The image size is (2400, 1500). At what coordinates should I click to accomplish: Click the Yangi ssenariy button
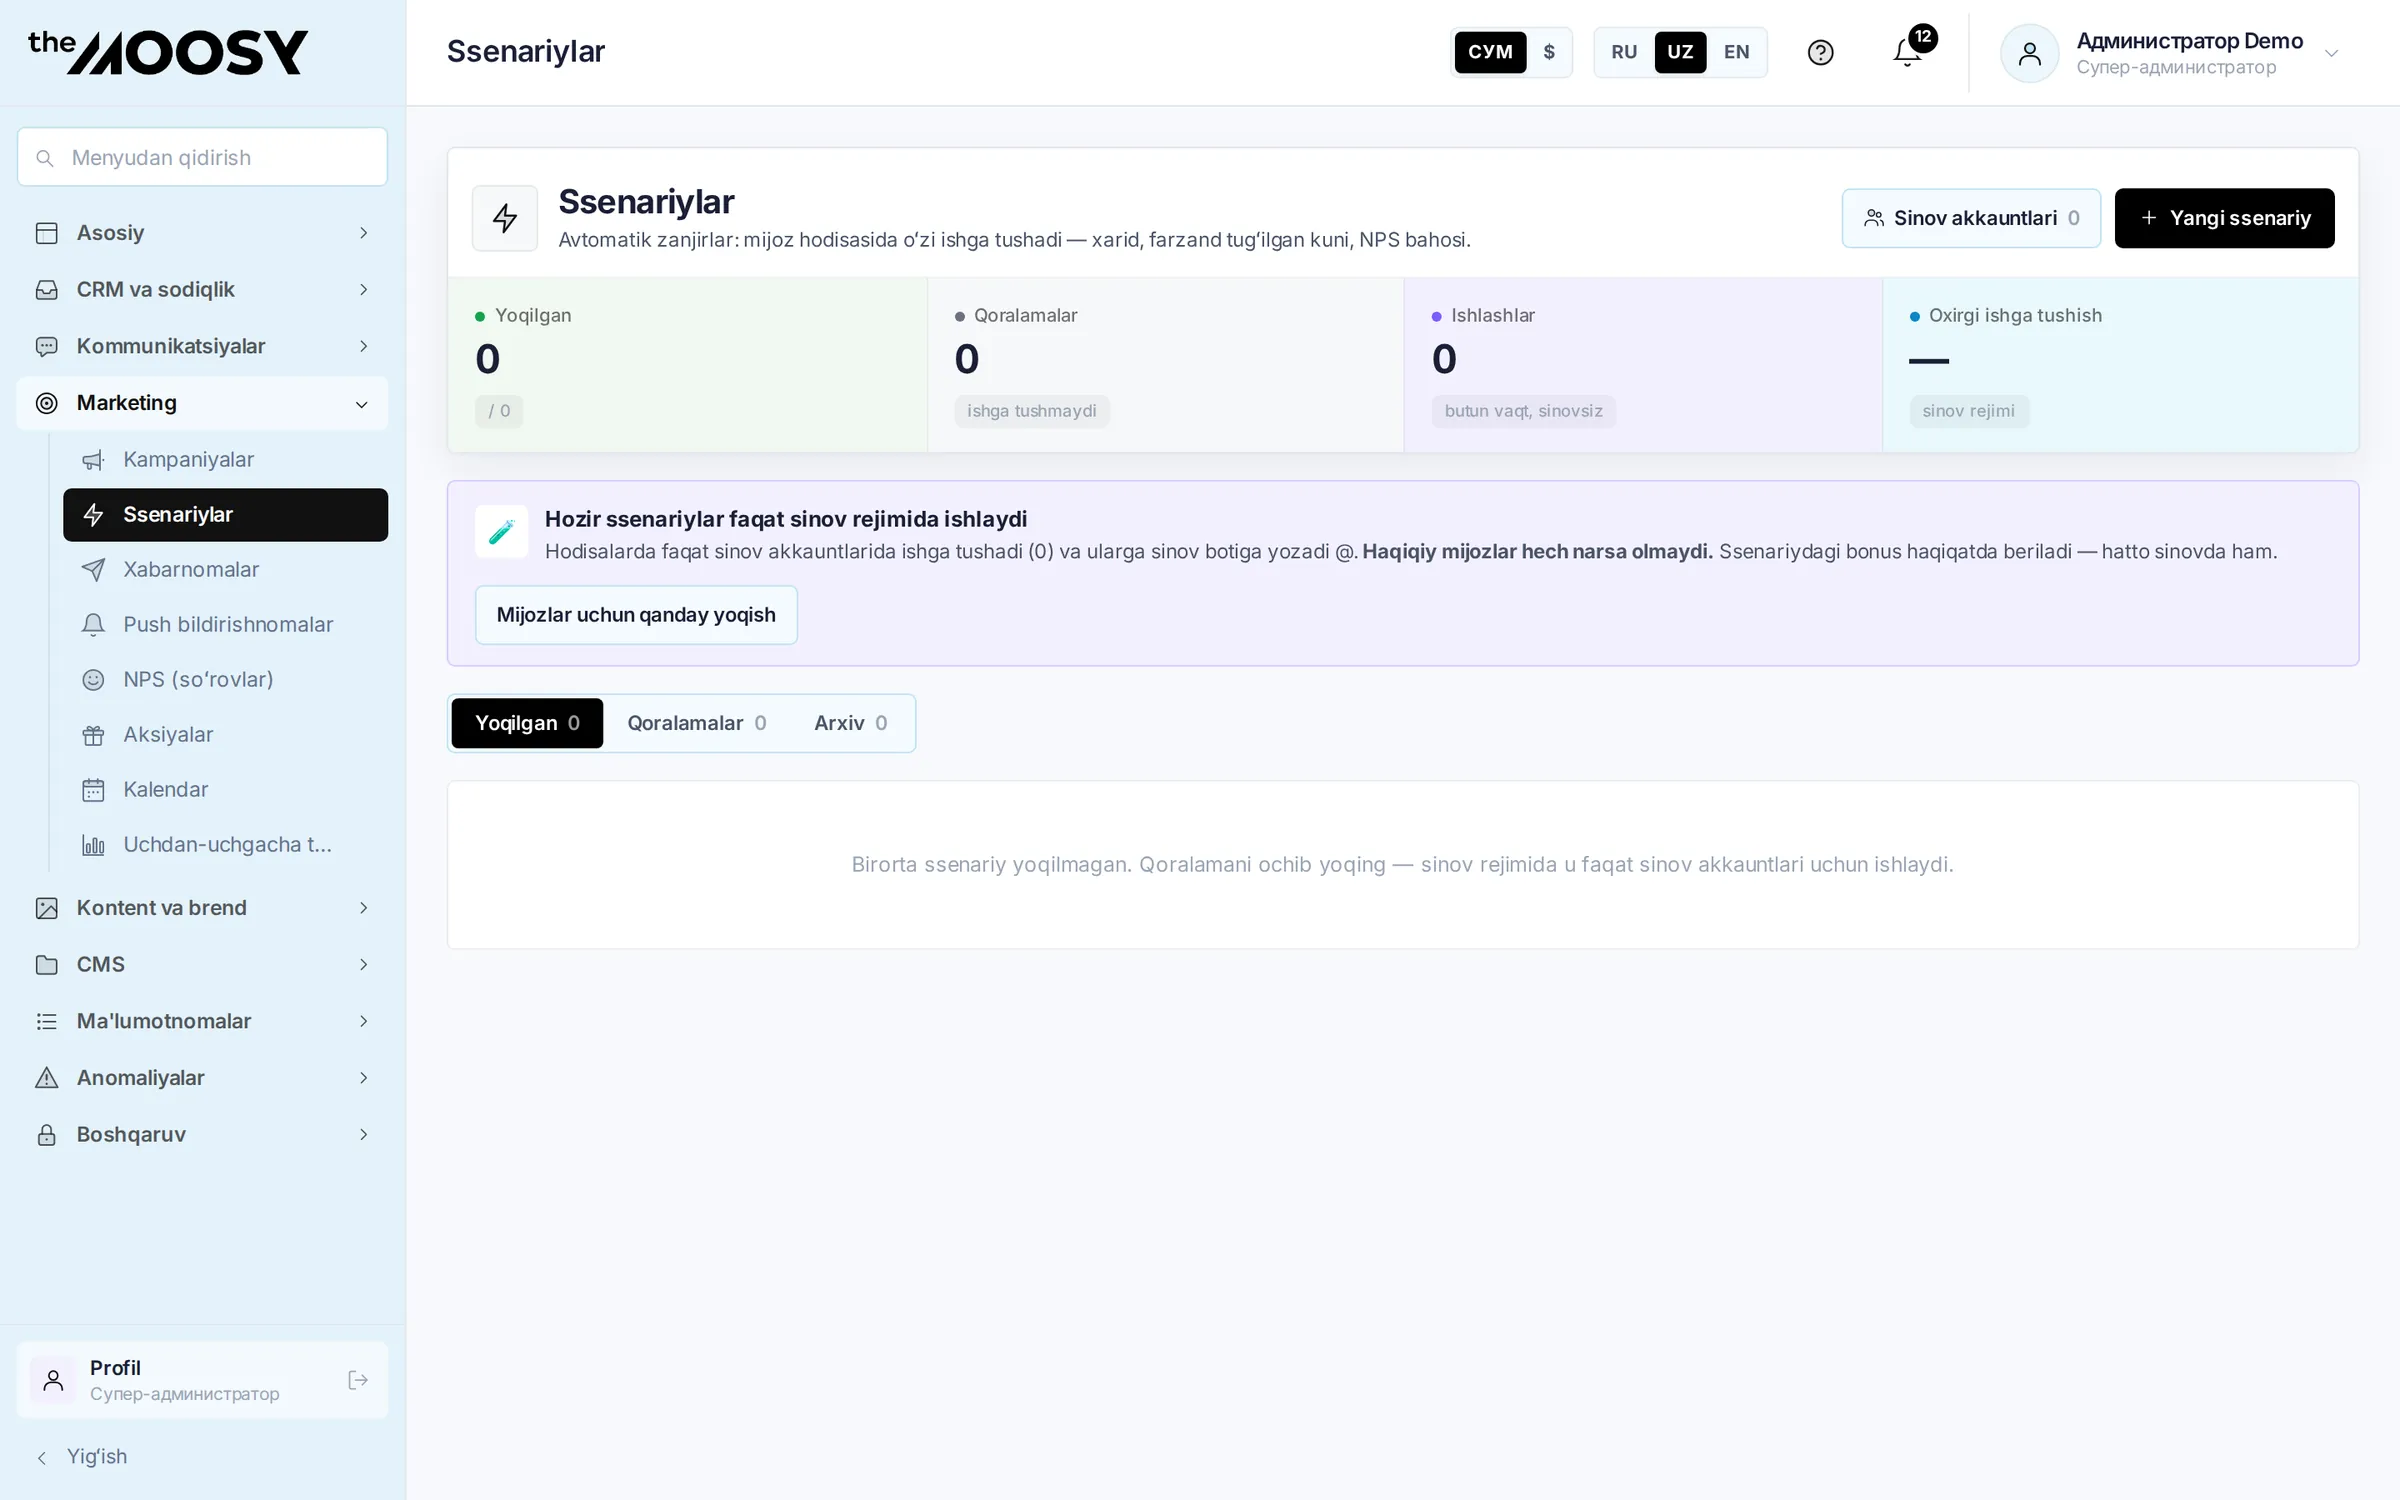click(2224, 218)
